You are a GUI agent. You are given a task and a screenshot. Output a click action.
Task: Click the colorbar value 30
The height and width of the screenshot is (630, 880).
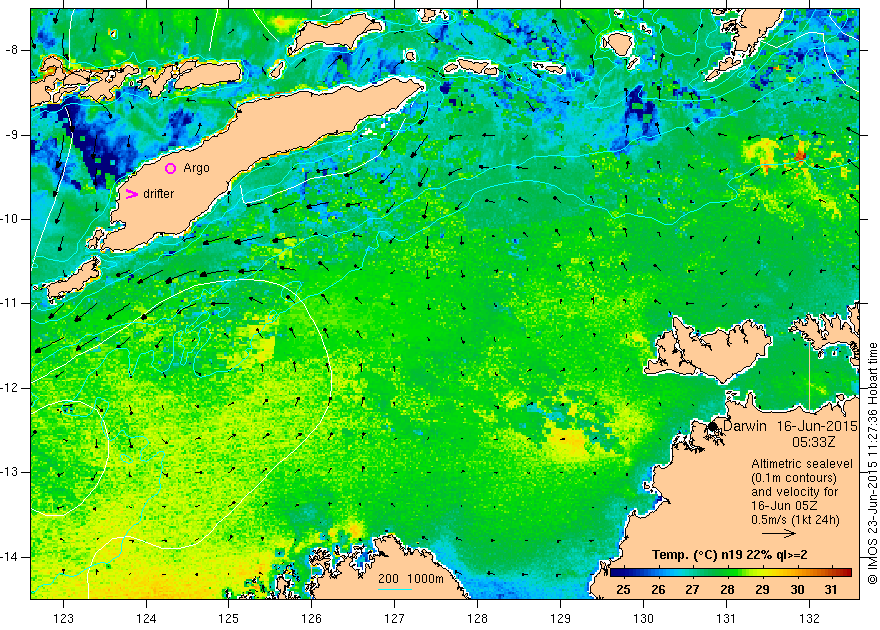click(x=797, y=590)
